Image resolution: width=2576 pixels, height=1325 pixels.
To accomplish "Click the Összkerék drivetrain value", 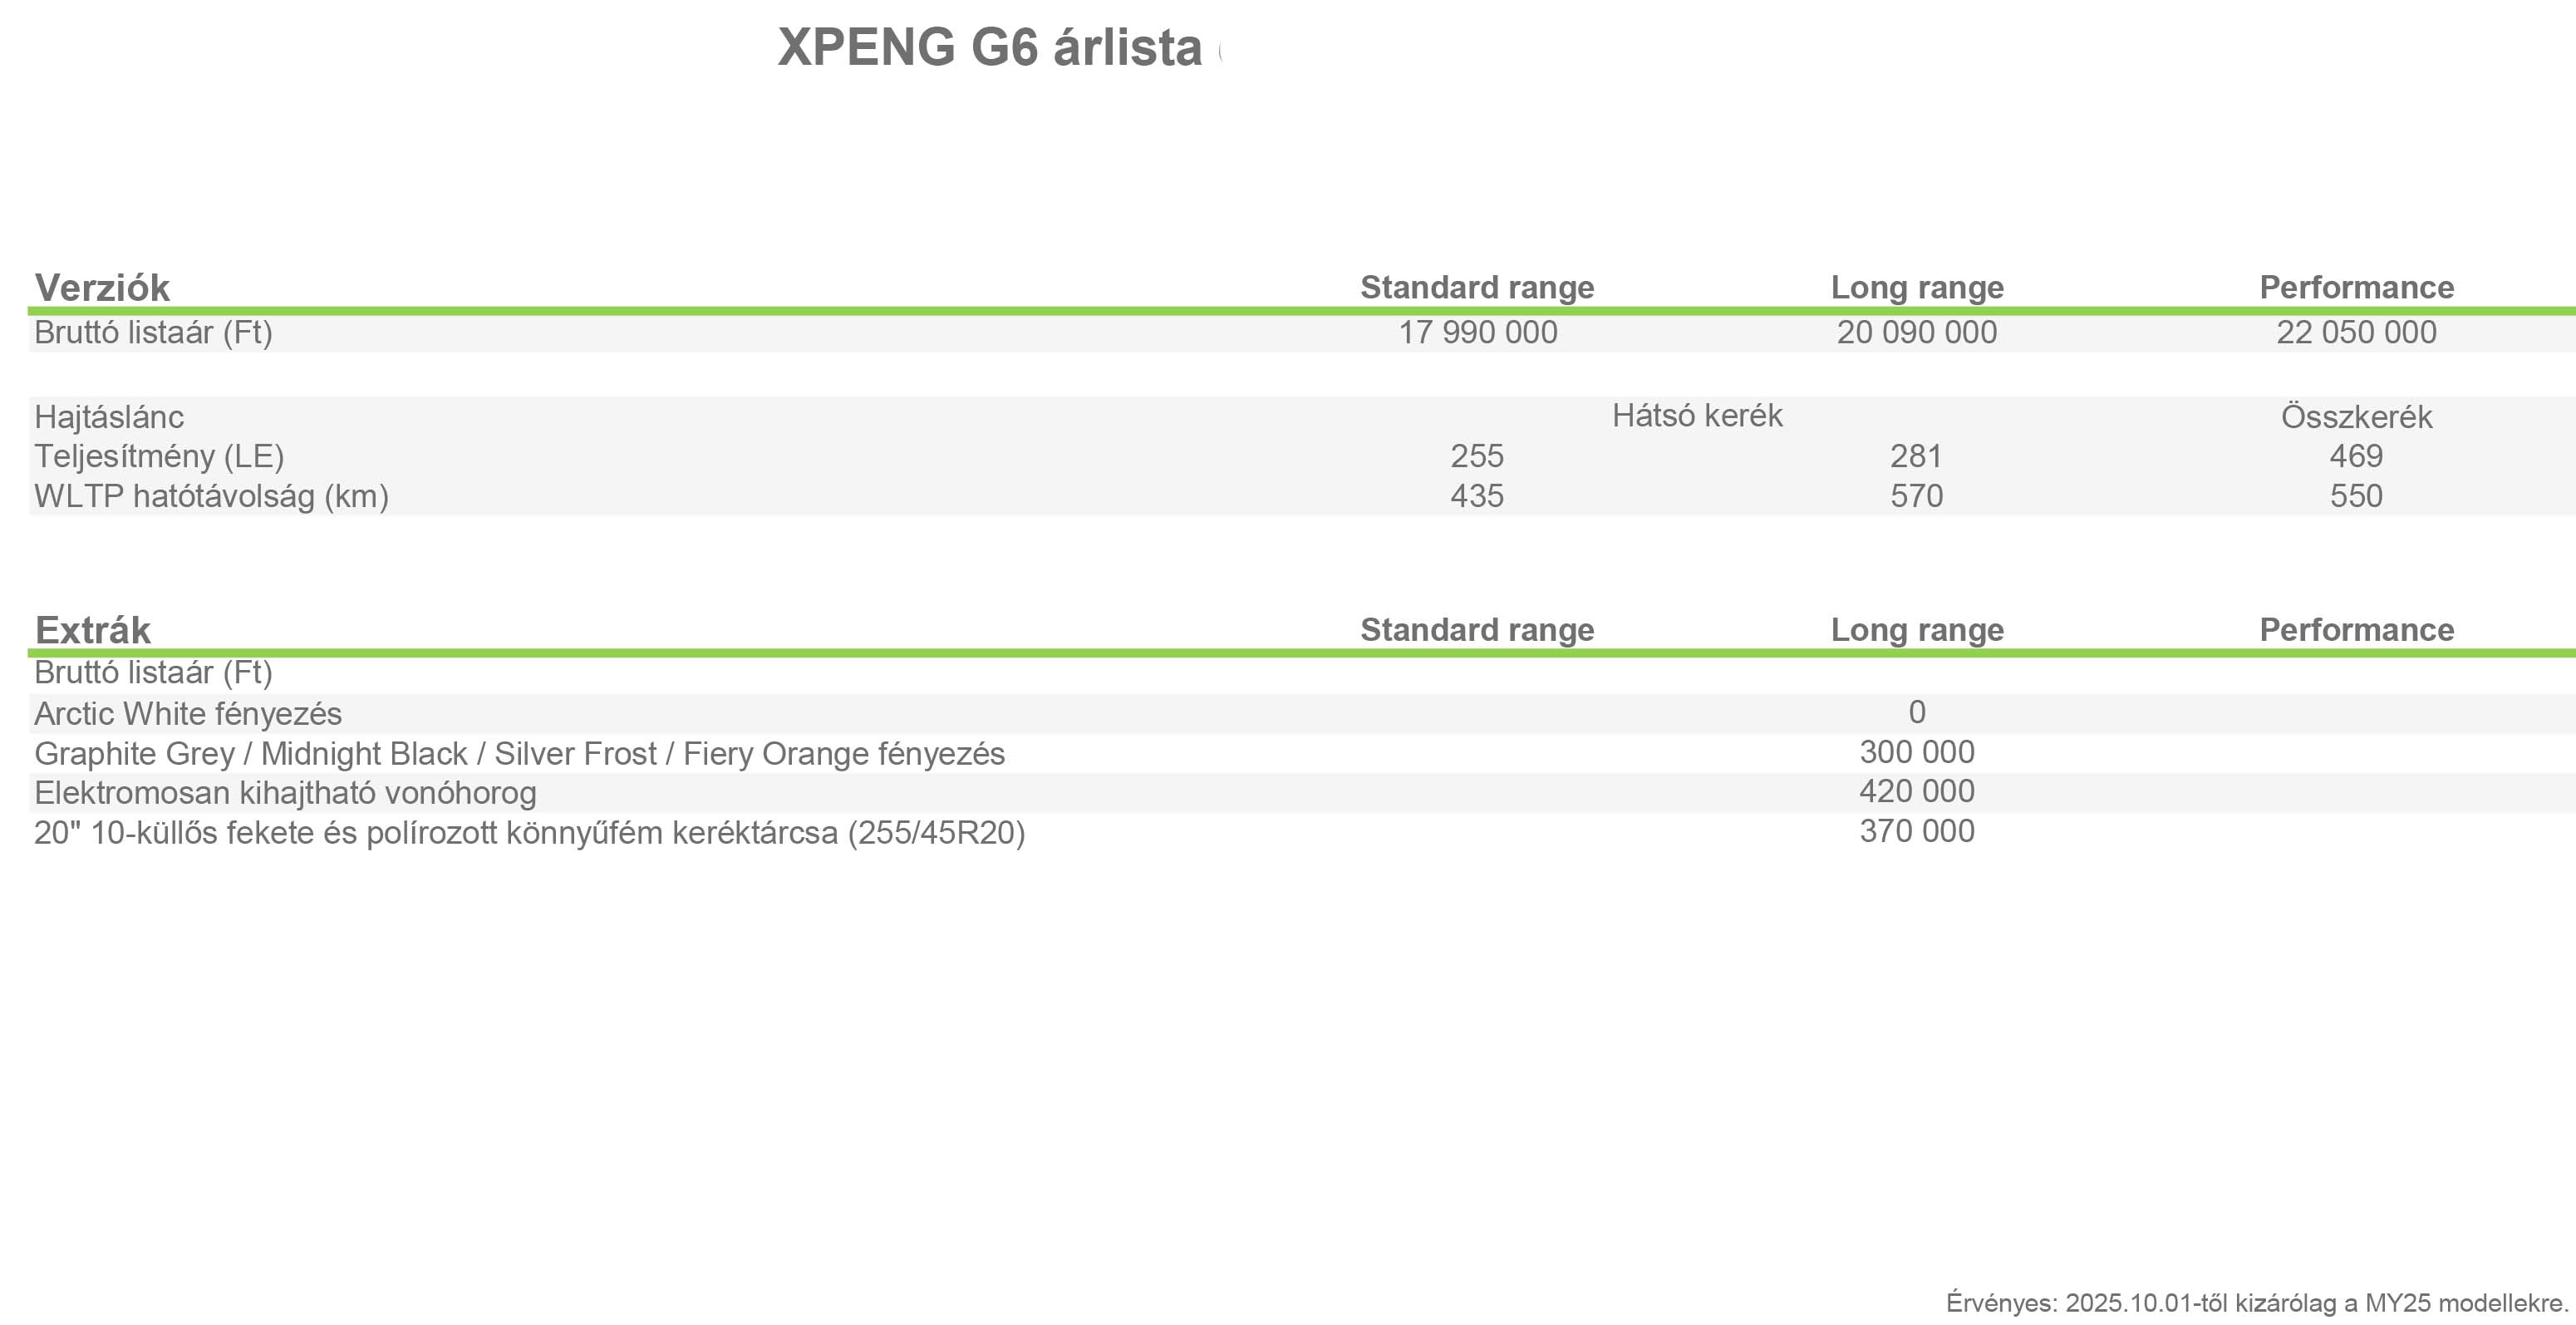I will coord(2356,416).
